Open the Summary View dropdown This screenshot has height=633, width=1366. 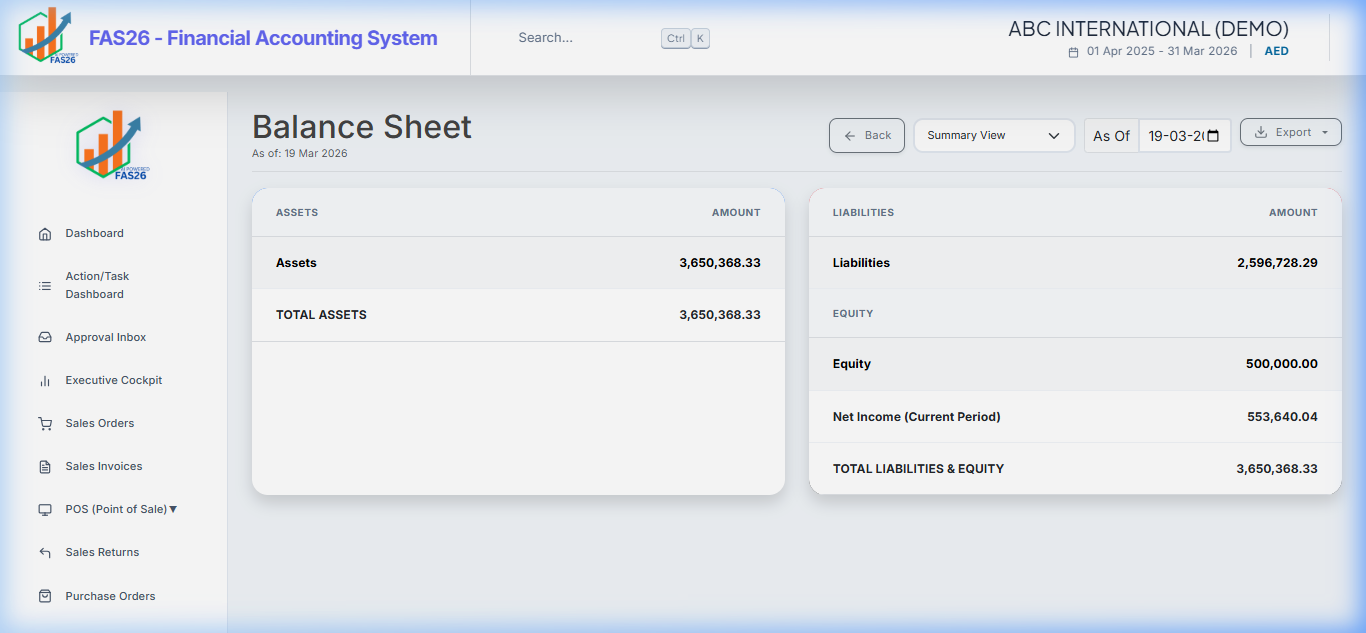pos(994,136)
